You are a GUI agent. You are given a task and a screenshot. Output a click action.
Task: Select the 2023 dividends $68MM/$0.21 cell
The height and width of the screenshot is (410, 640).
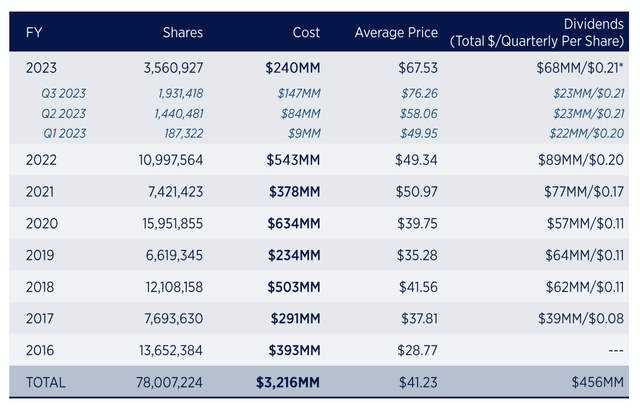[x=580, y=68]
